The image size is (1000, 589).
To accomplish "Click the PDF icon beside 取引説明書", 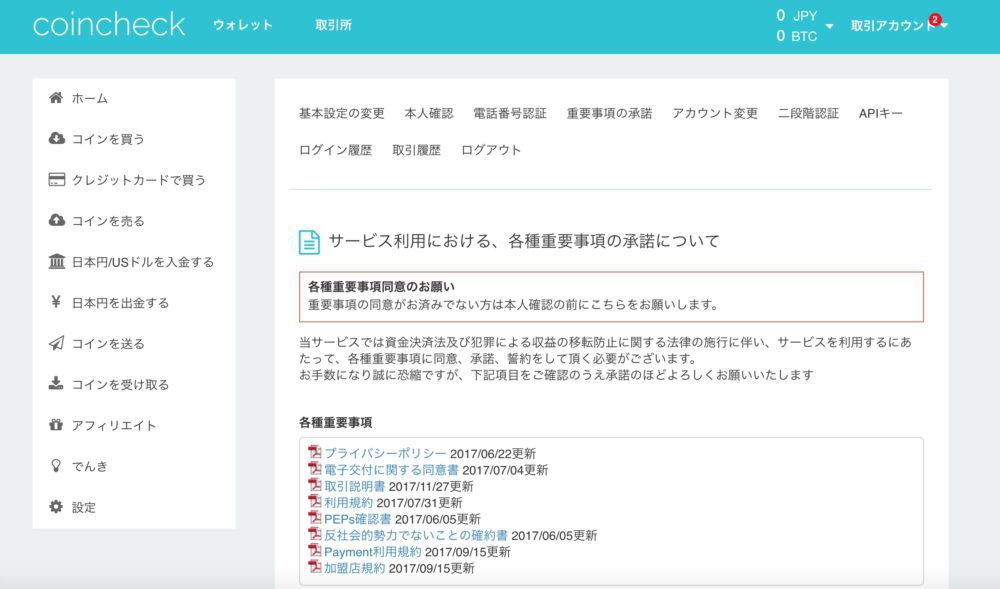I will point(314,485).
